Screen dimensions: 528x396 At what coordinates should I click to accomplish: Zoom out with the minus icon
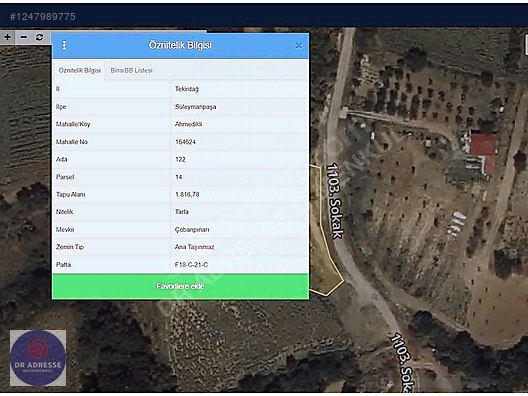(x=23, y=37)
